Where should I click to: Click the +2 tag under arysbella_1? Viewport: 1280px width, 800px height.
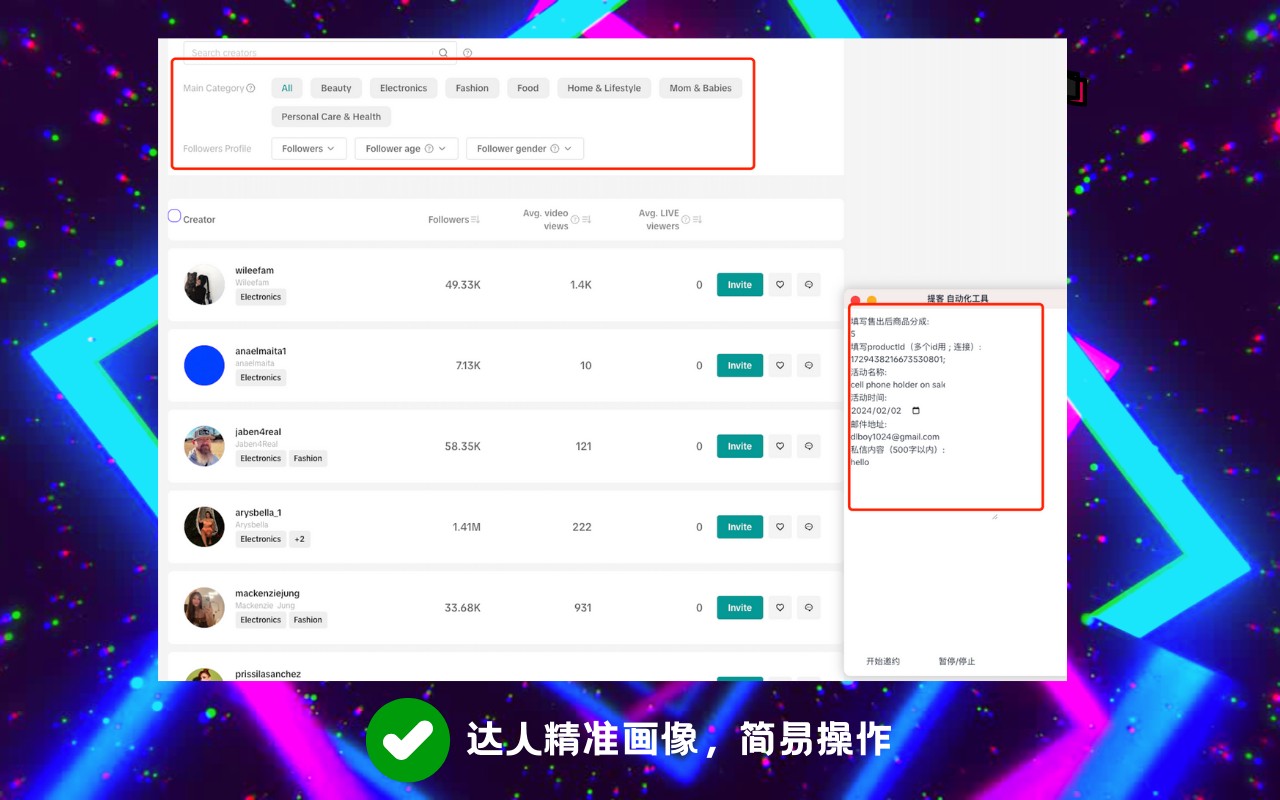(x=299, y=539)
